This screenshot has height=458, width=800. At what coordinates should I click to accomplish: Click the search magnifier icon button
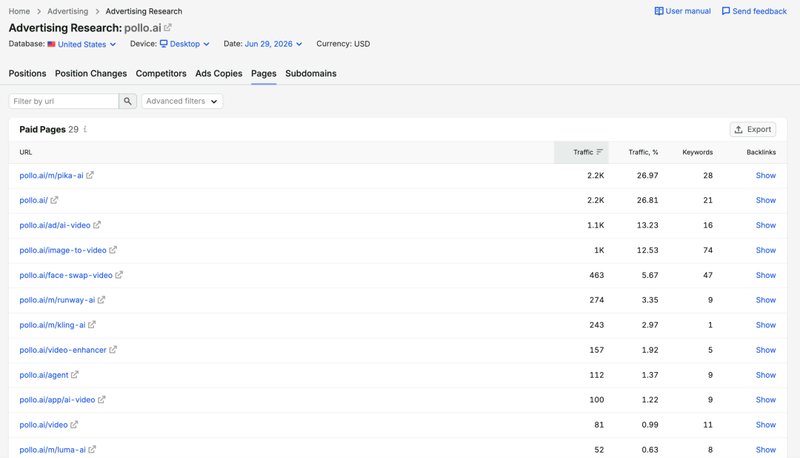coord(128,101)
